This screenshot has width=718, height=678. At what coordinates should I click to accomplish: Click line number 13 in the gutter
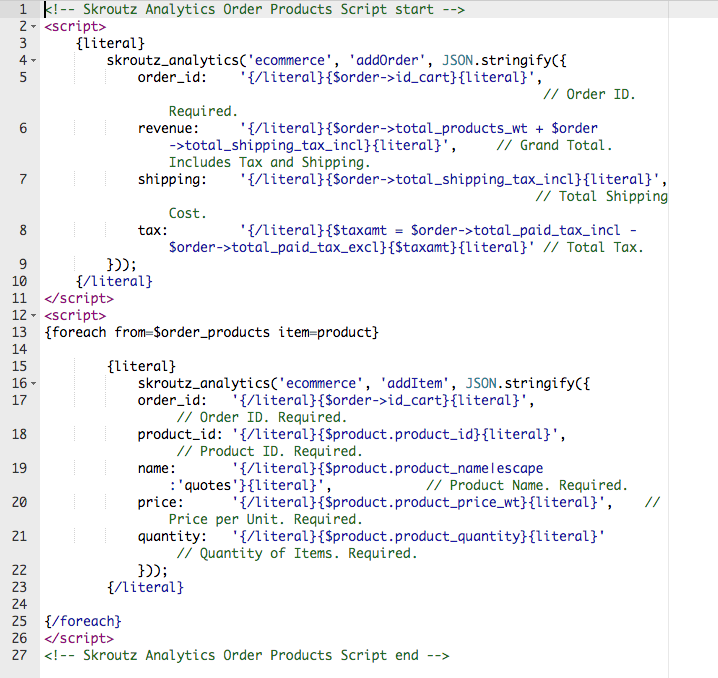click(x=20, y=332)
